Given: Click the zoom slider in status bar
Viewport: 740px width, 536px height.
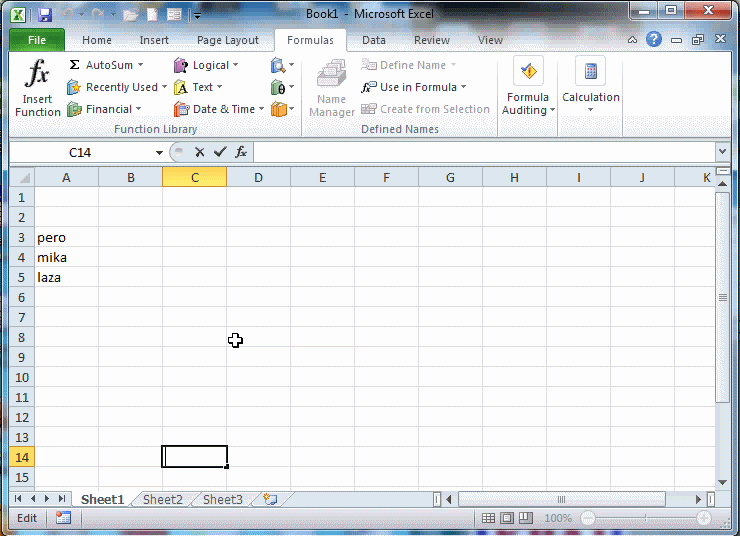Looking at the screenshot, I should point(646,518).
